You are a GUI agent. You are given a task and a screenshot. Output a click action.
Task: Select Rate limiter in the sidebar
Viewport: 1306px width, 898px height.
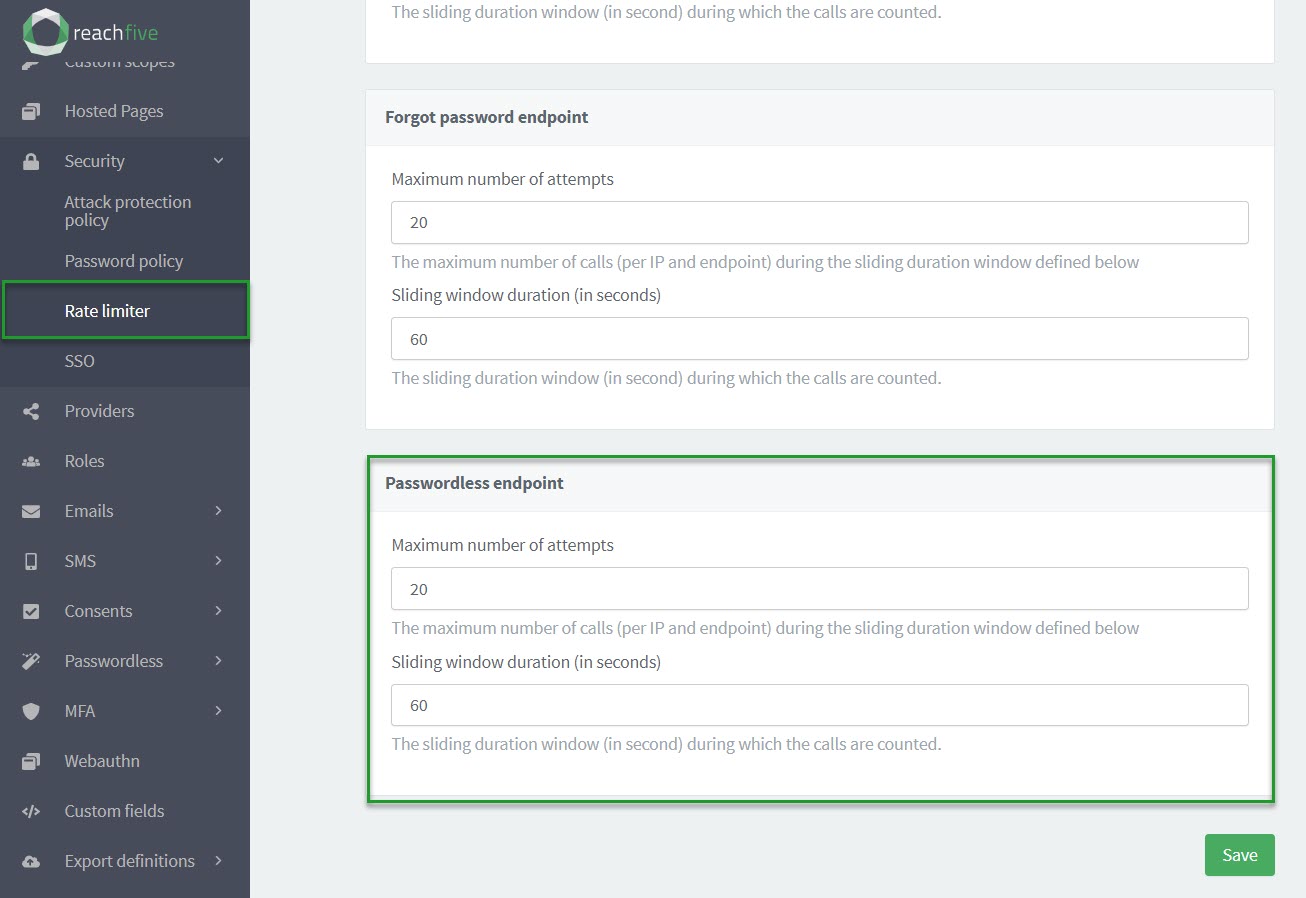tap(107, 311)
